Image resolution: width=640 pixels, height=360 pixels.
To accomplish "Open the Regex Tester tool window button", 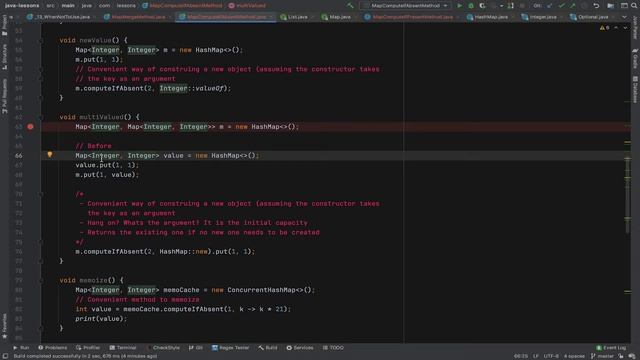I will (x=231, y=348).
